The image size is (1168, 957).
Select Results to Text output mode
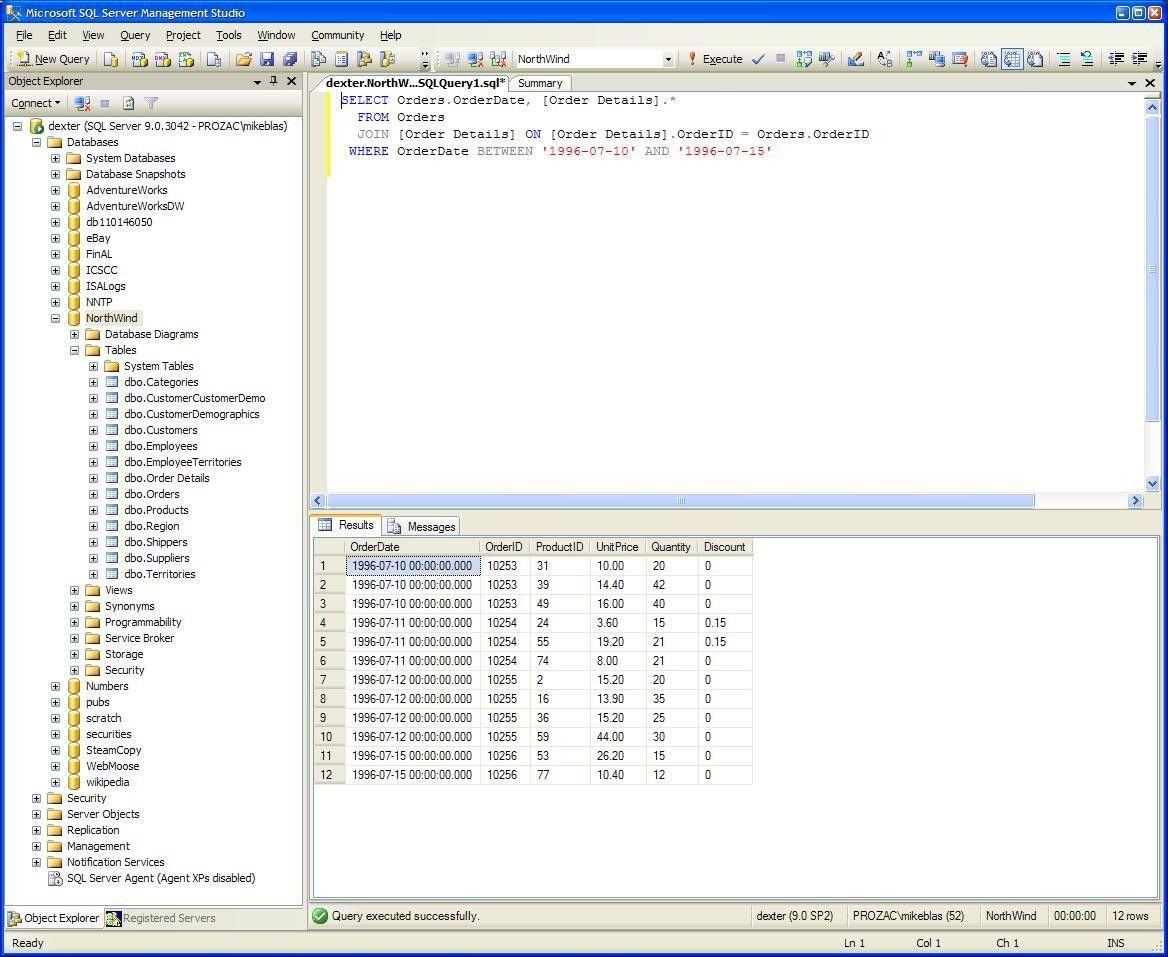click(989, 59)
